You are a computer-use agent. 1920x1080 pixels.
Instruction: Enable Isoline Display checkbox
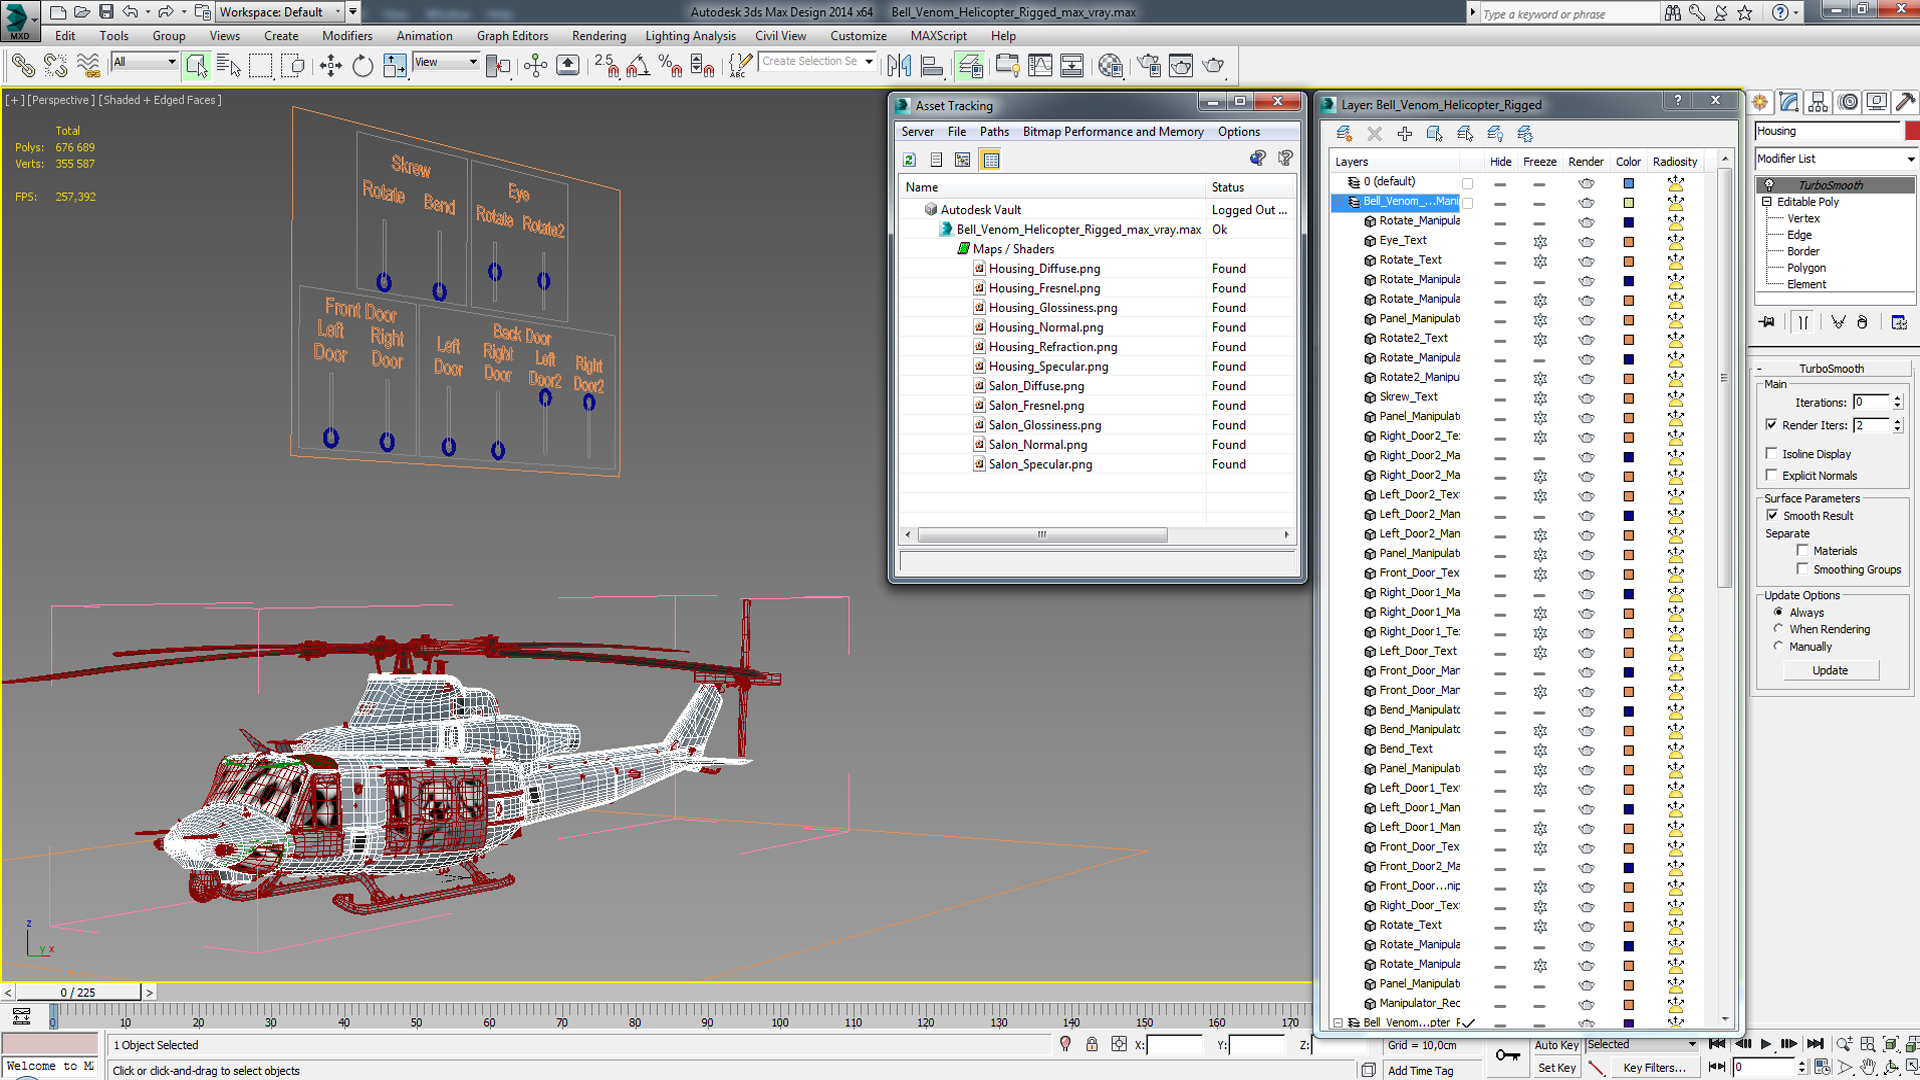1772,454
